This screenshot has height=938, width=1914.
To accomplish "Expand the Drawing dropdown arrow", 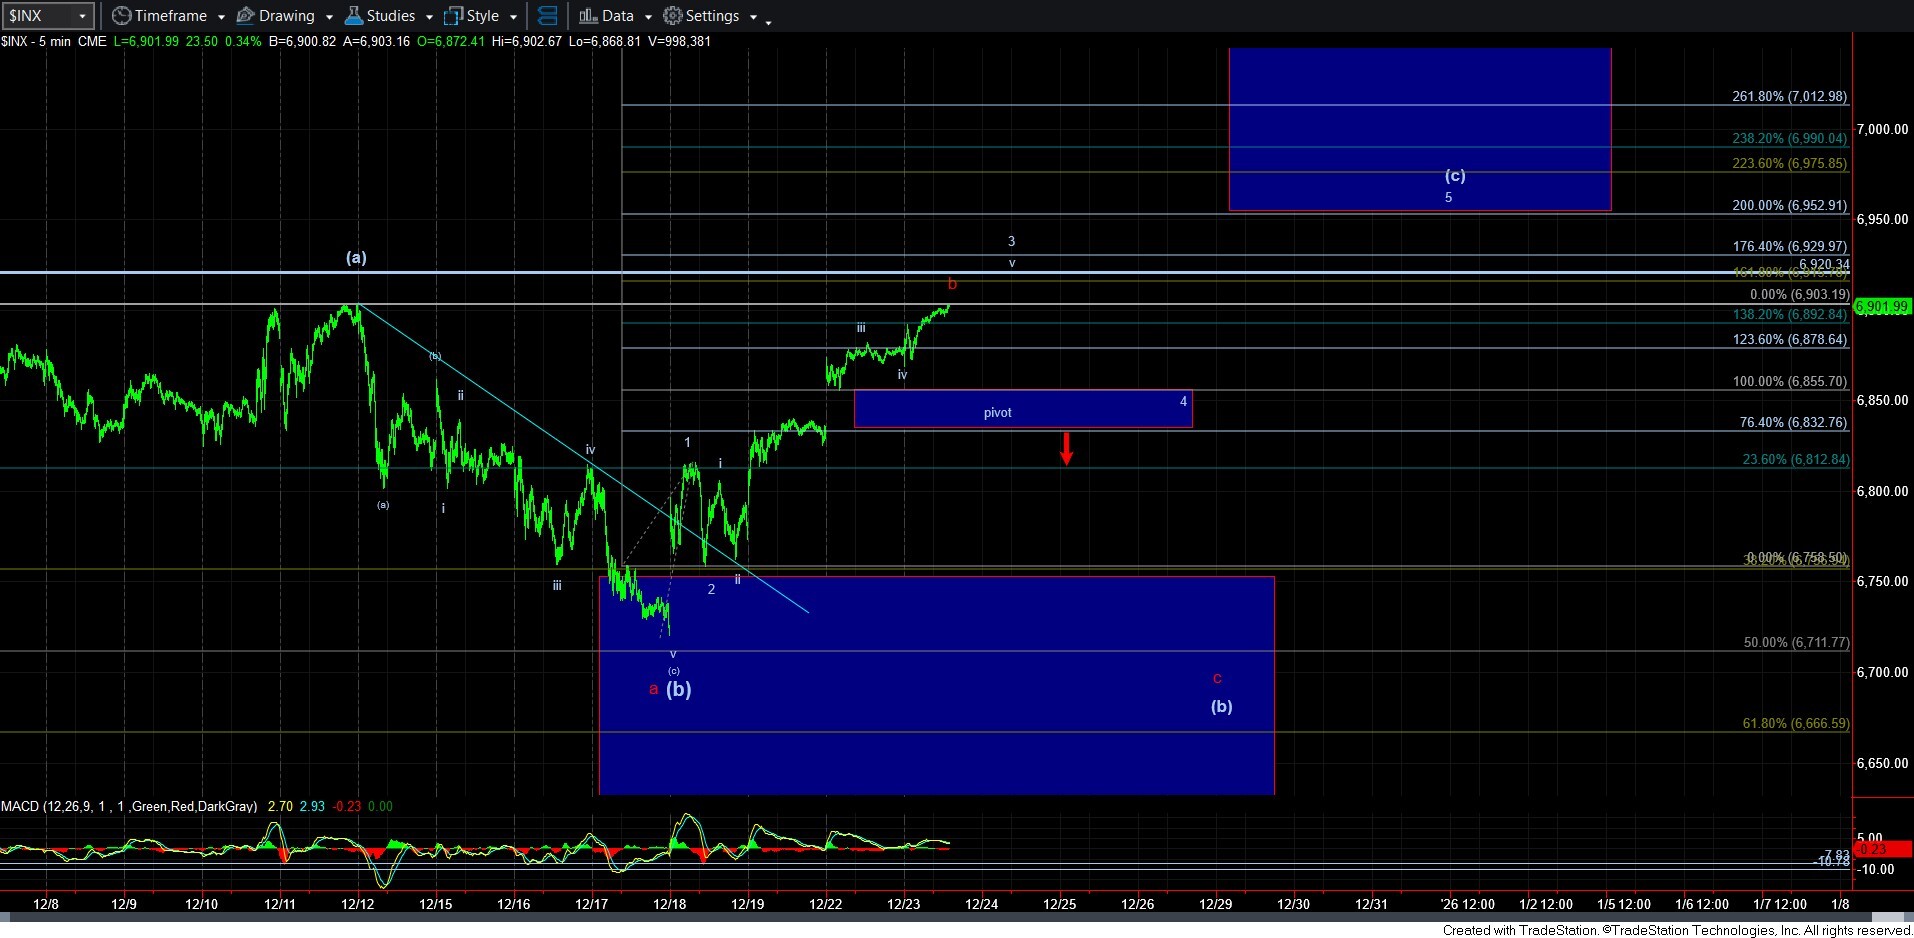I will 329,17.
